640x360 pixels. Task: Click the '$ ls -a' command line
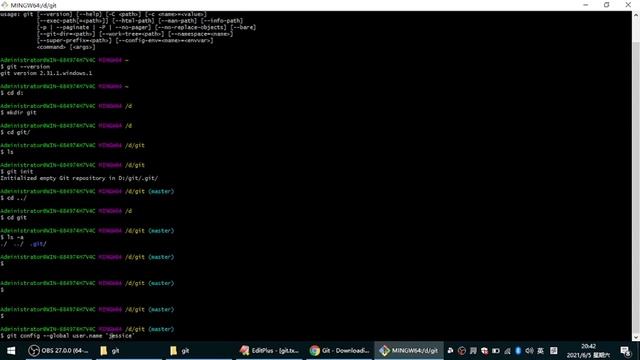[12, 237]
